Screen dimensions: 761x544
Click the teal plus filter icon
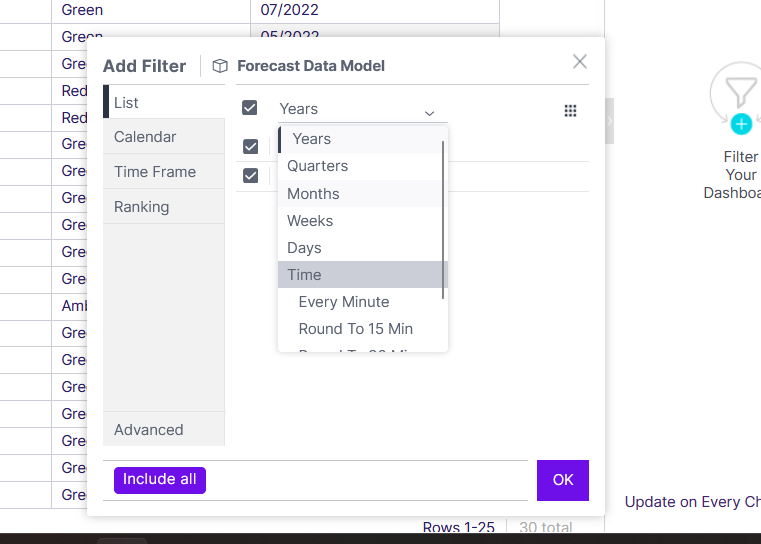741,124
